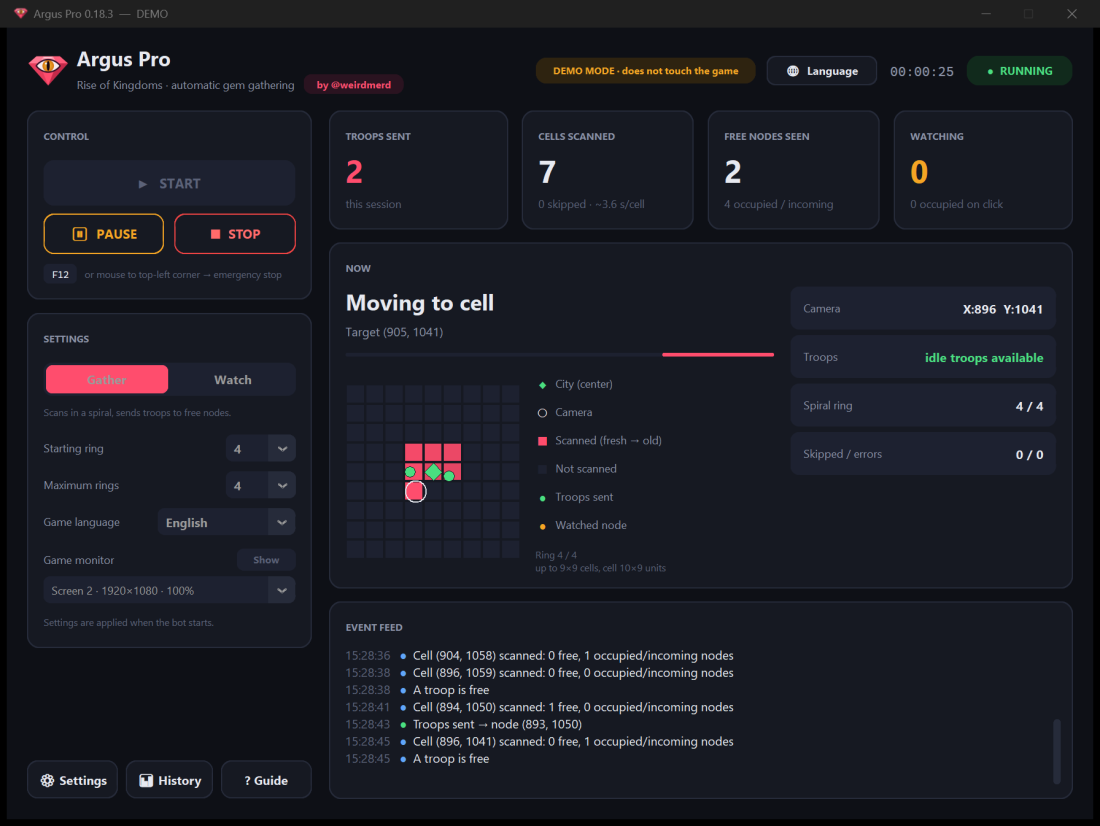Click the DEMO MODE banner
This screenshot has width=1100, height=826.
[x=645, y=71]
